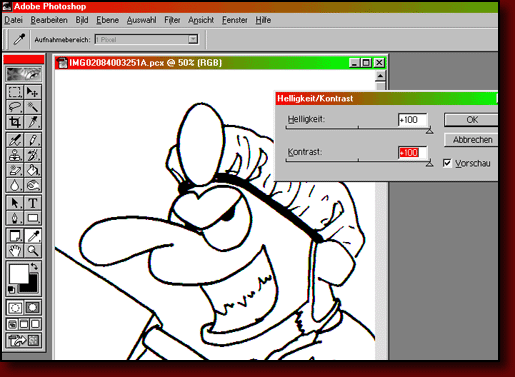Open the Bild menu
Image resolution: width=515 pixels, height=377 pixels.
tap(82, 20)
